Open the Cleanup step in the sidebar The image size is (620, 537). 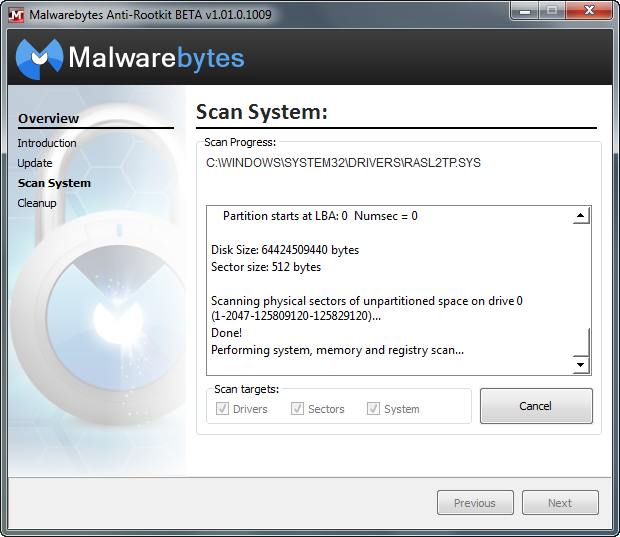point(37,203)
